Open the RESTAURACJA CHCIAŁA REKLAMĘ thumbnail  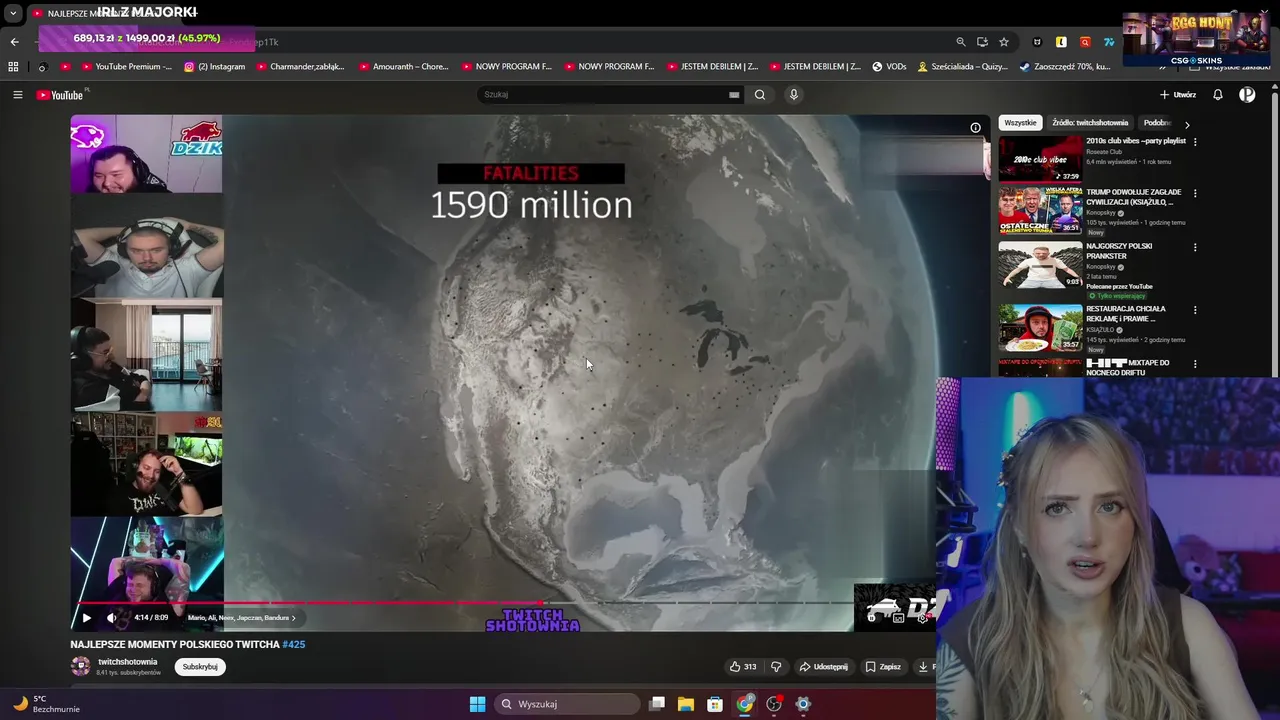coord(1040,327)
